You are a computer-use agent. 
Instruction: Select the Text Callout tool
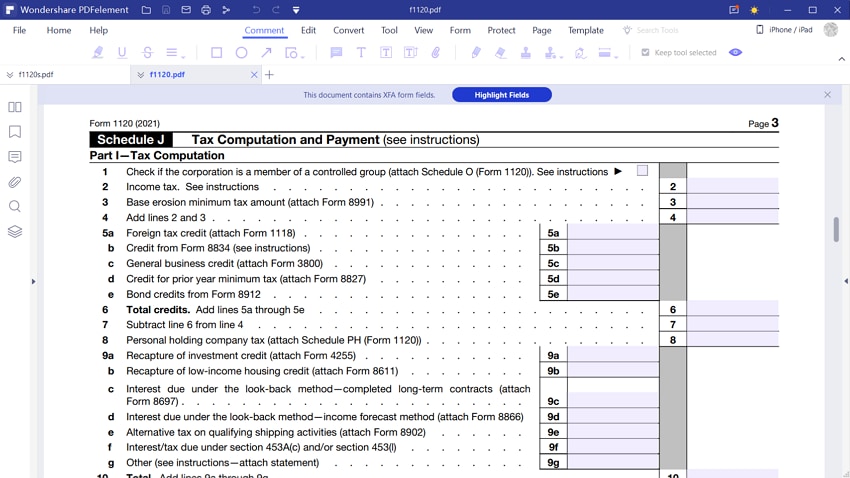(x=410, y=53)
